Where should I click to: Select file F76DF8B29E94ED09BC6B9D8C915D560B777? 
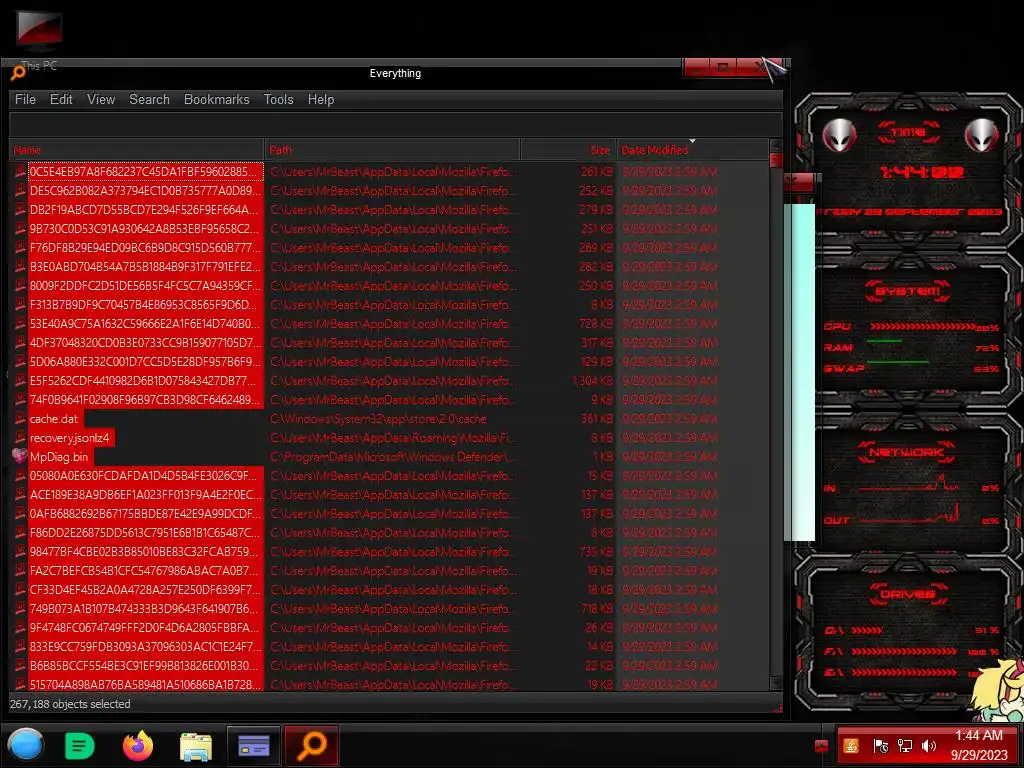tap(144, 248)
